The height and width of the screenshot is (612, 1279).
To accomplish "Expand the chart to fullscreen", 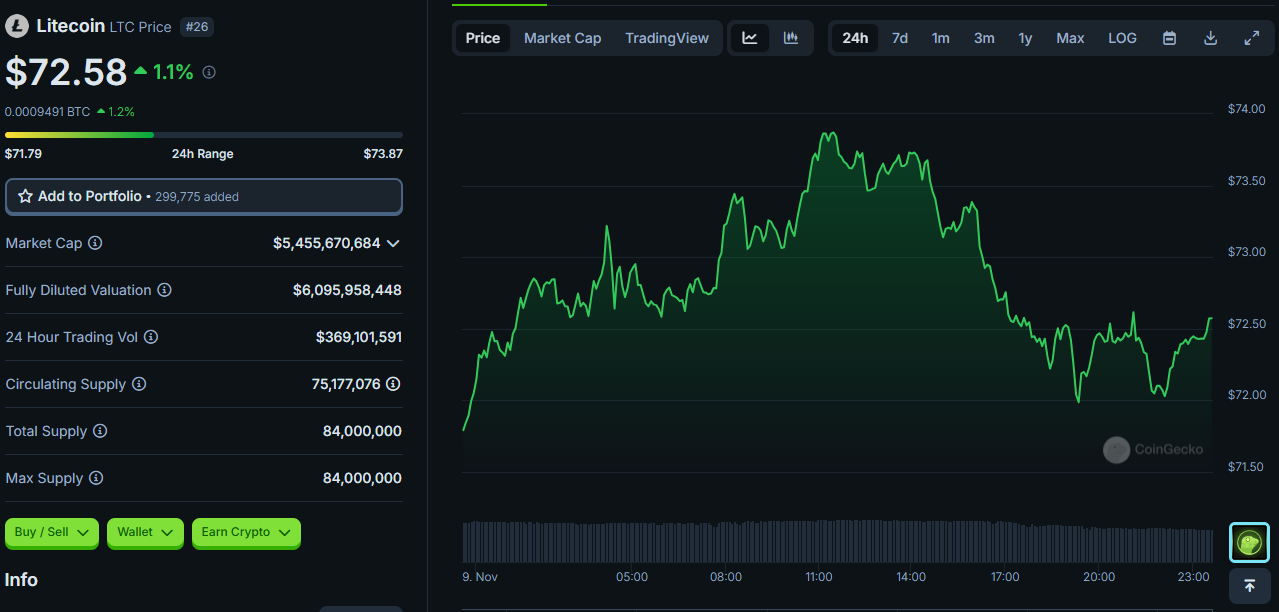I will click(x=1251, y=38).
